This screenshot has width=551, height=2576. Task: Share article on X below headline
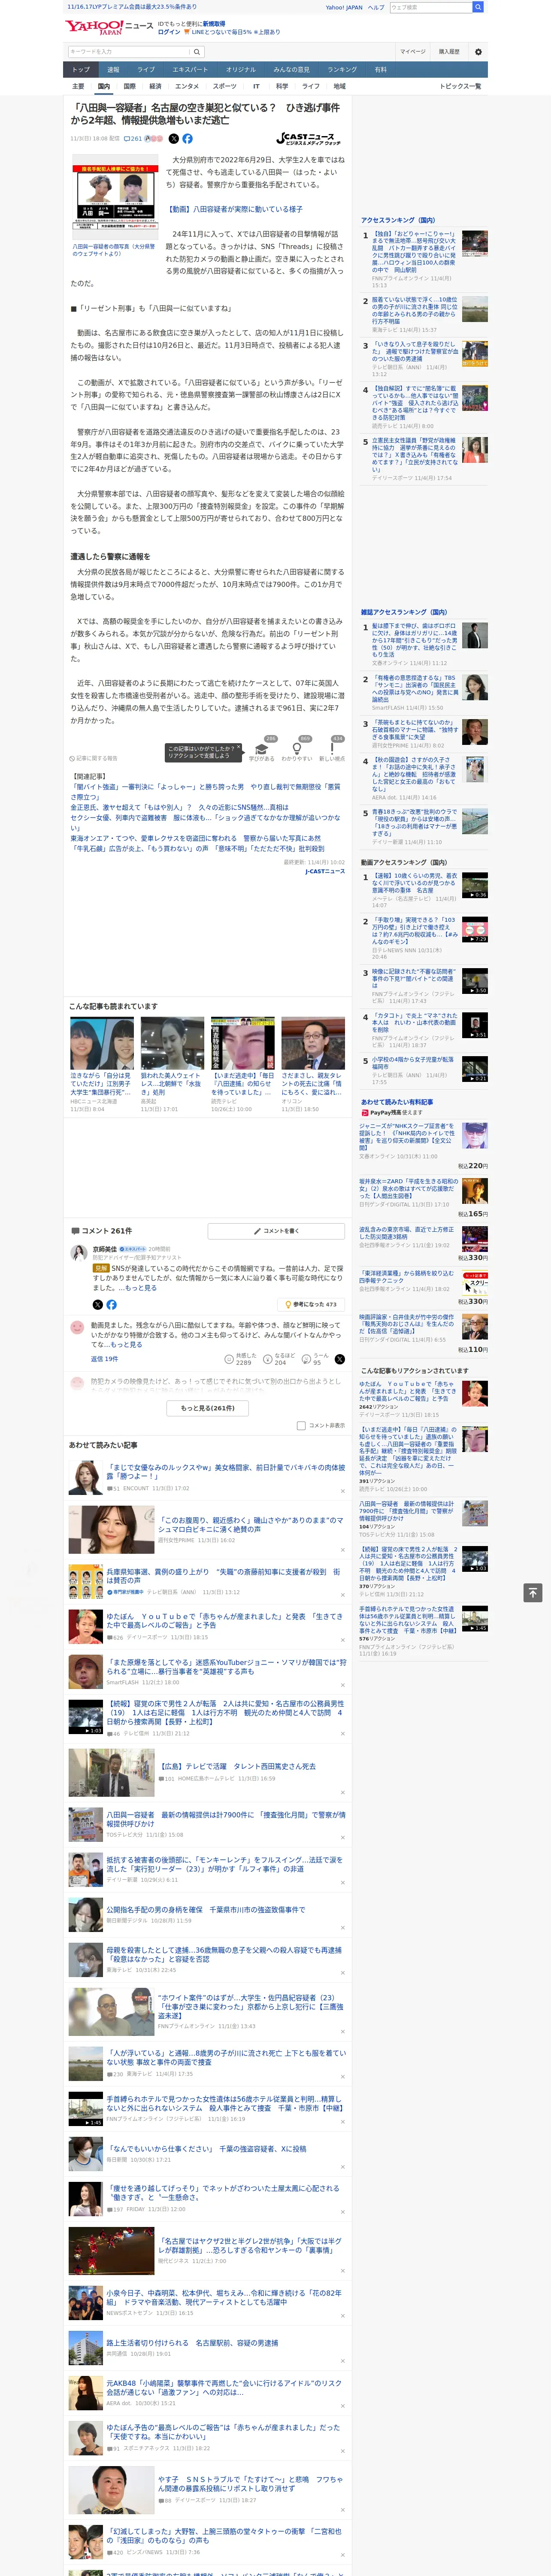tap(174, 139)
